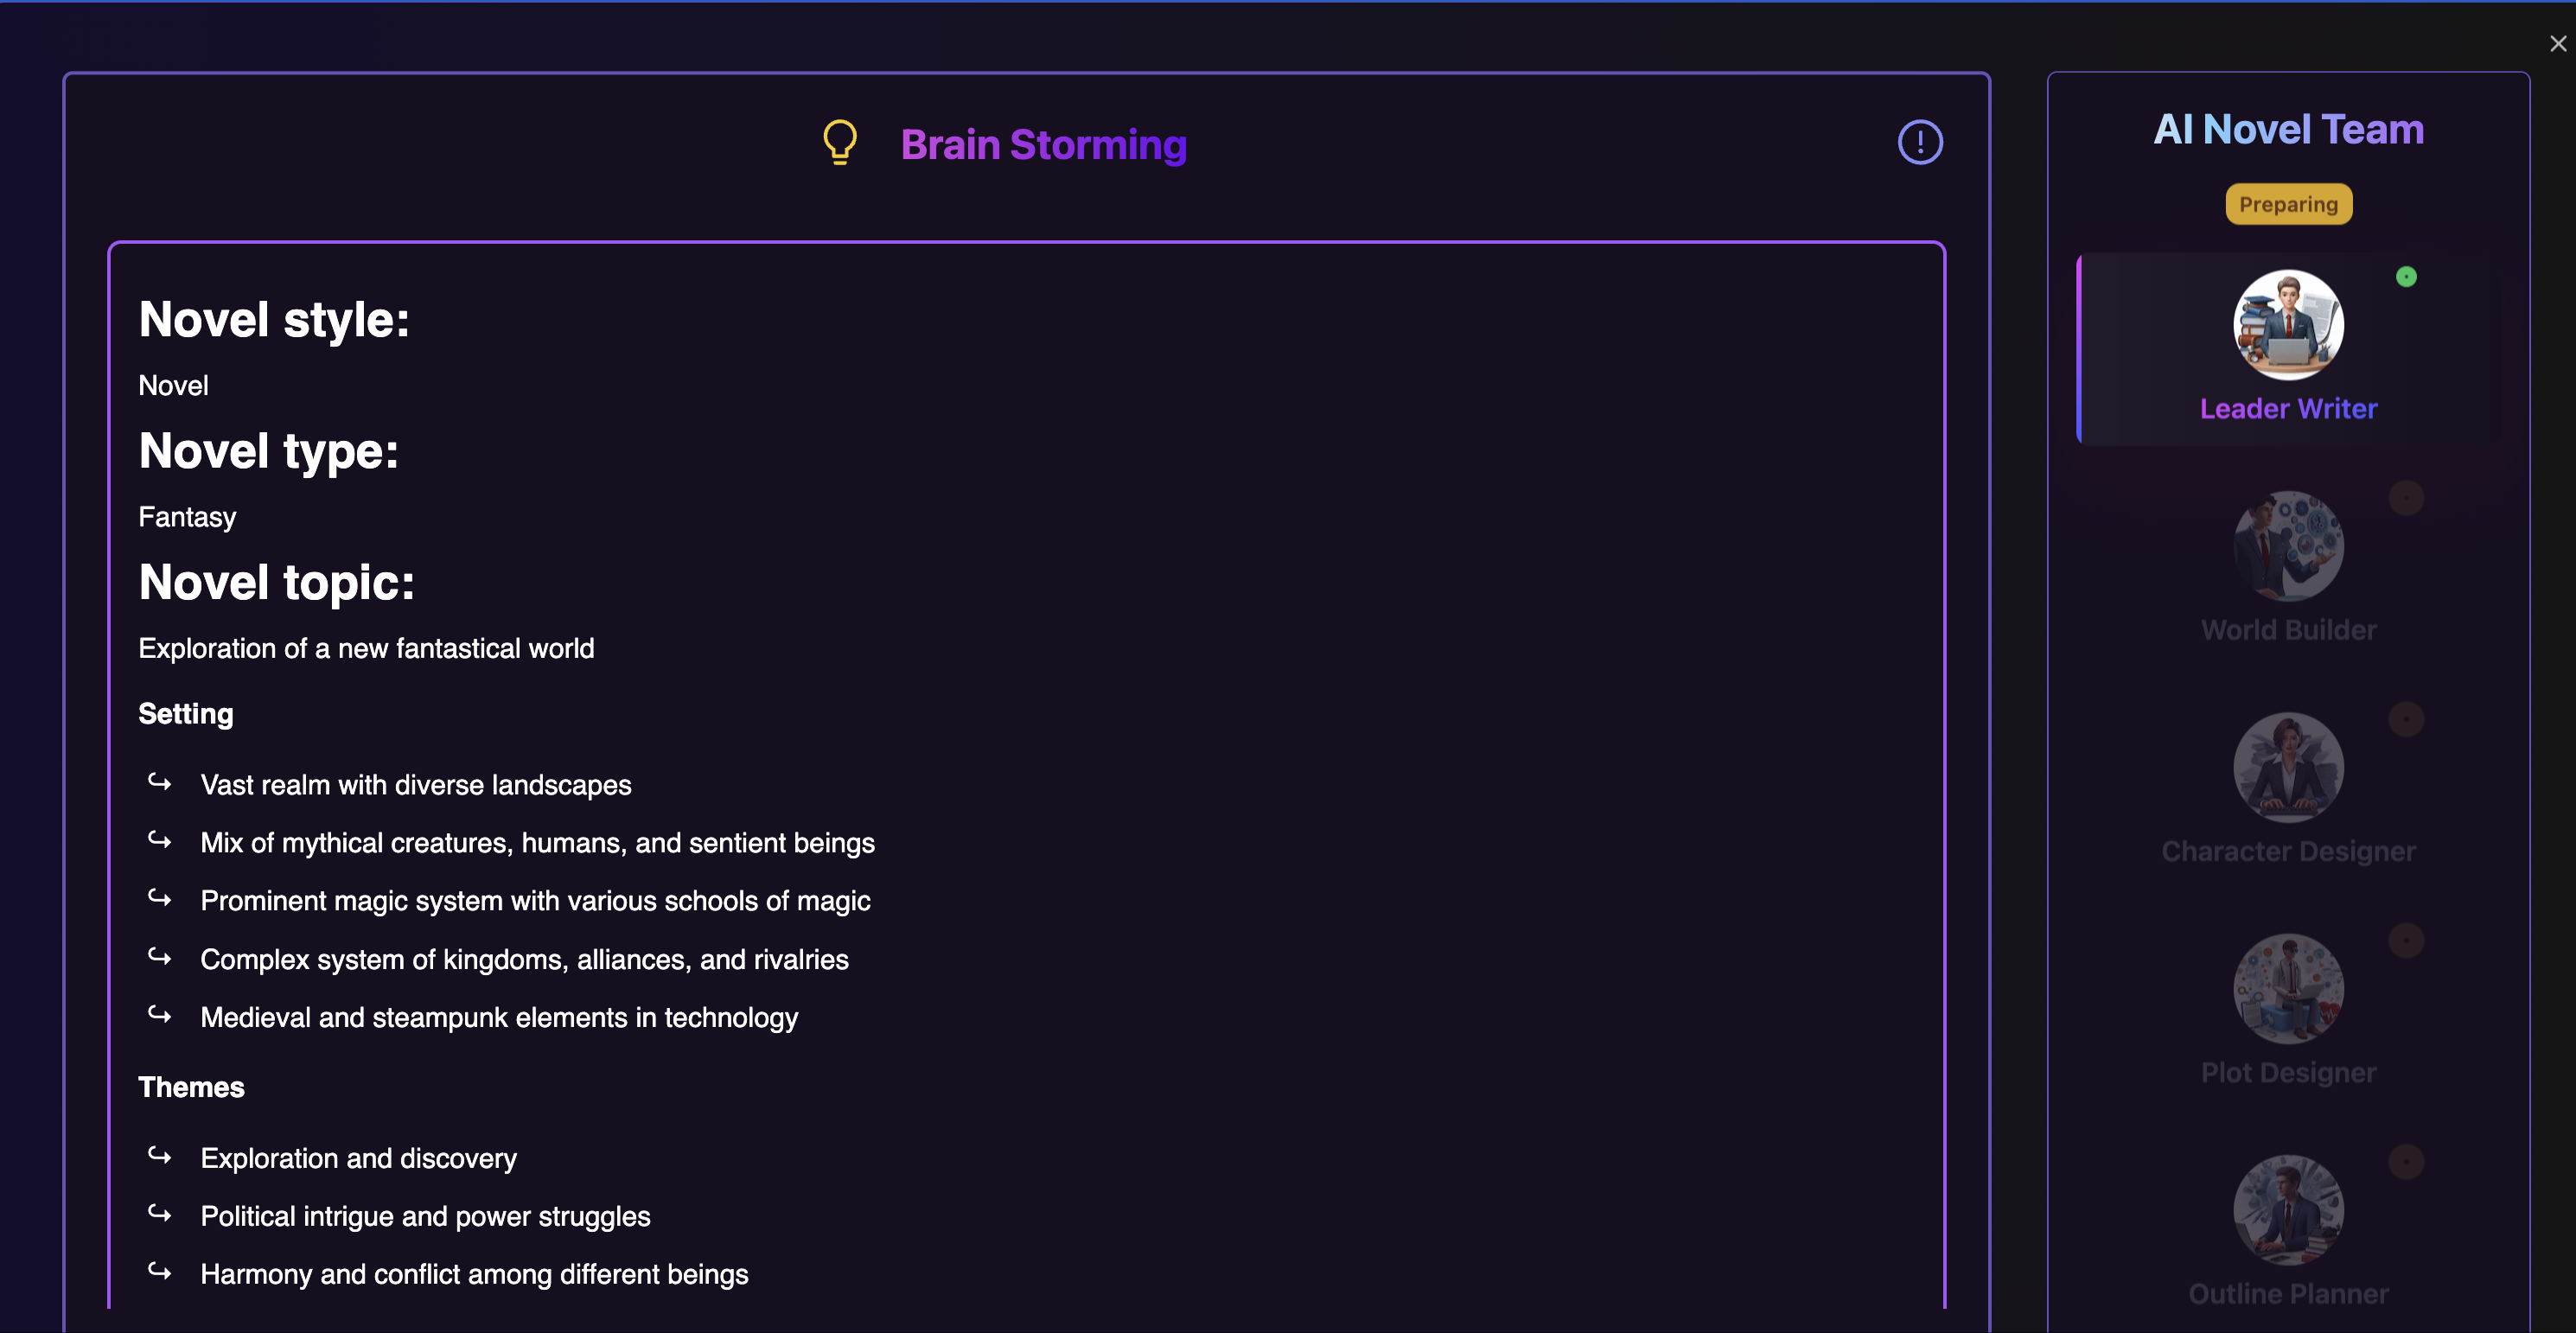Viewport: 2576px width, 1333px height.
Task: Select the Character Designer avatar
Action: pos(2288,767)
